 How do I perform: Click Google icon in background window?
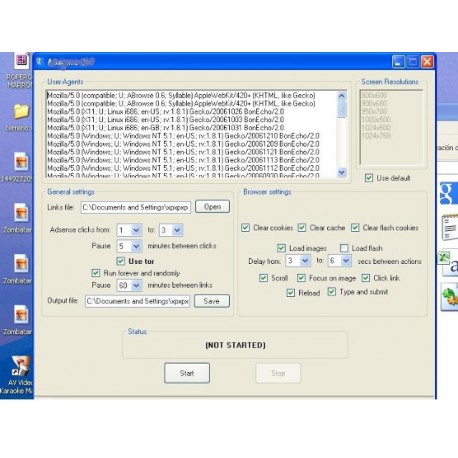pos(448,193)
